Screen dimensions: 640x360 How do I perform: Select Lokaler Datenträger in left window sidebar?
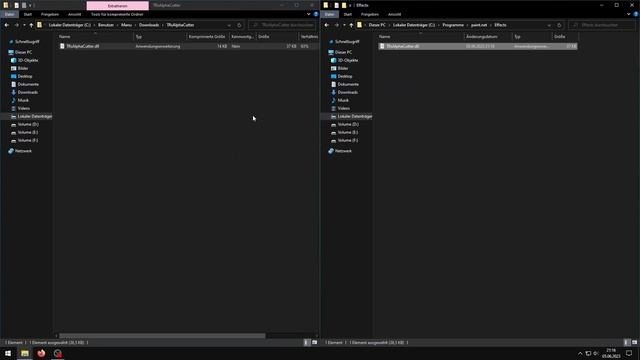tap(34, 116)
